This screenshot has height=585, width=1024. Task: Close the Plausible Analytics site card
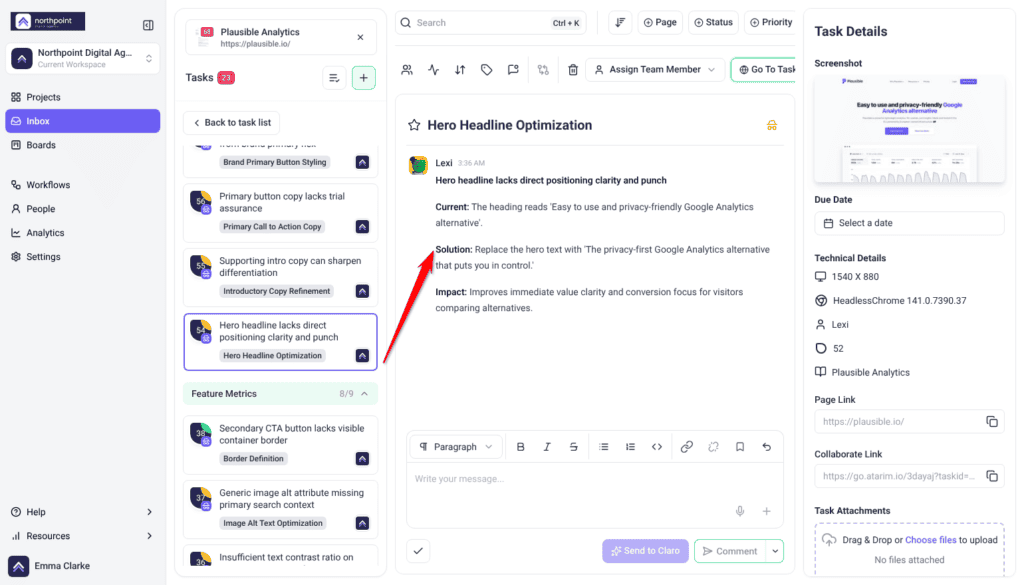tap(360, 37)
